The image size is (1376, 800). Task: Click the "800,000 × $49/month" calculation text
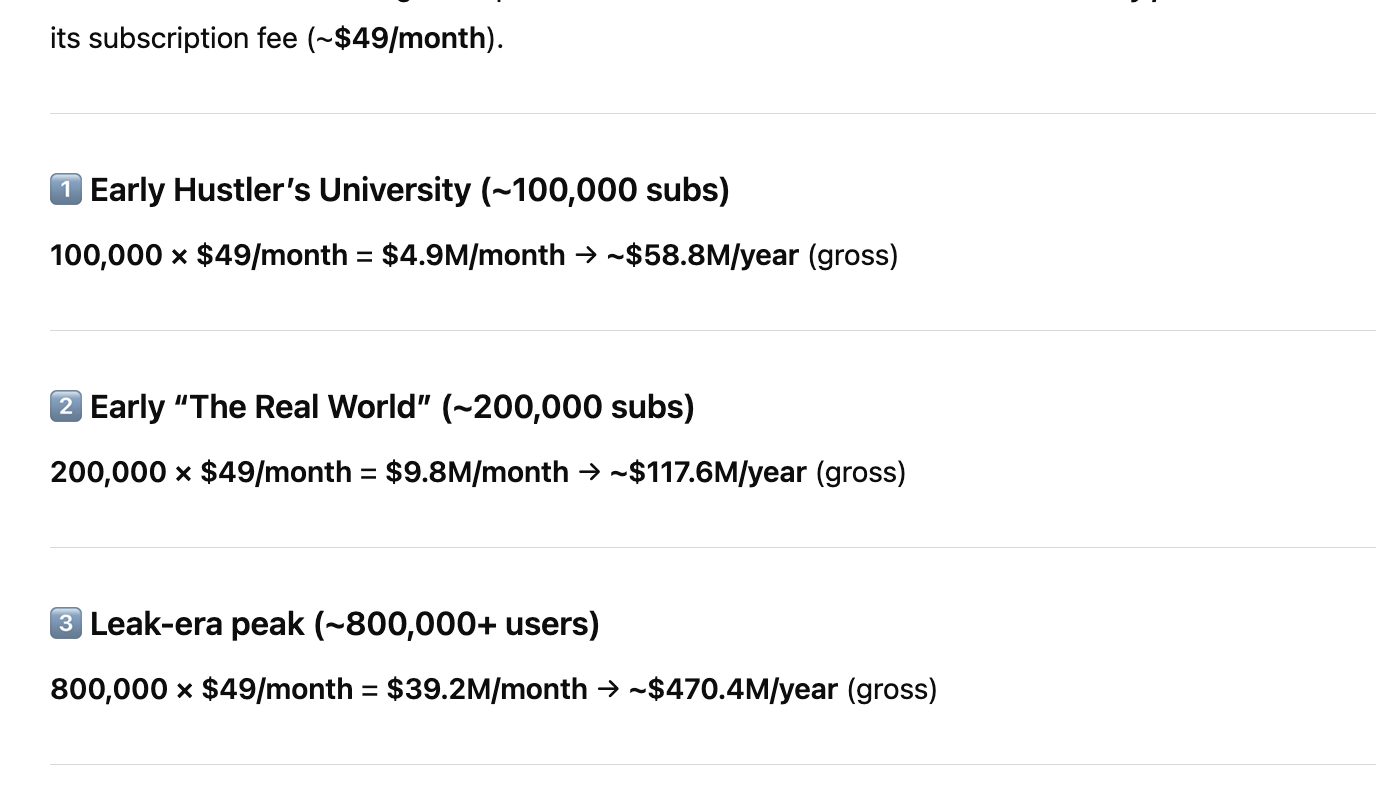coord(201,689)
